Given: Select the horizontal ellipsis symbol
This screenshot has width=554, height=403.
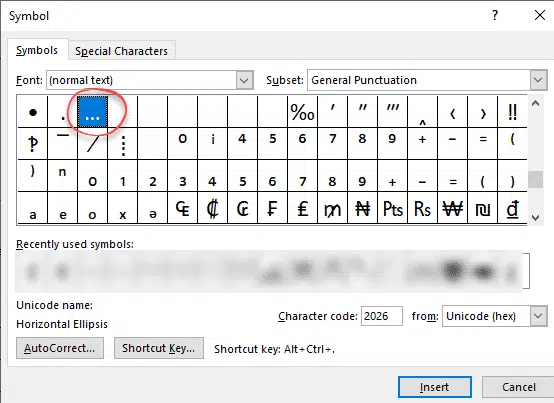Looking at the screenshot, I should coord(93,112).
